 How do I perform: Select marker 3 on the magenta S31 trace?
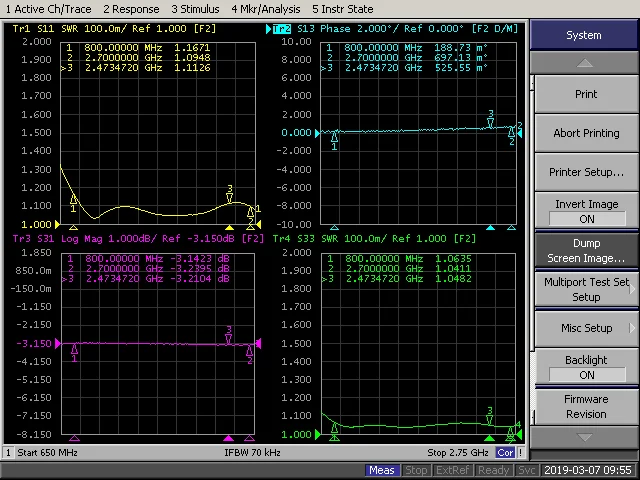point(229,336)
